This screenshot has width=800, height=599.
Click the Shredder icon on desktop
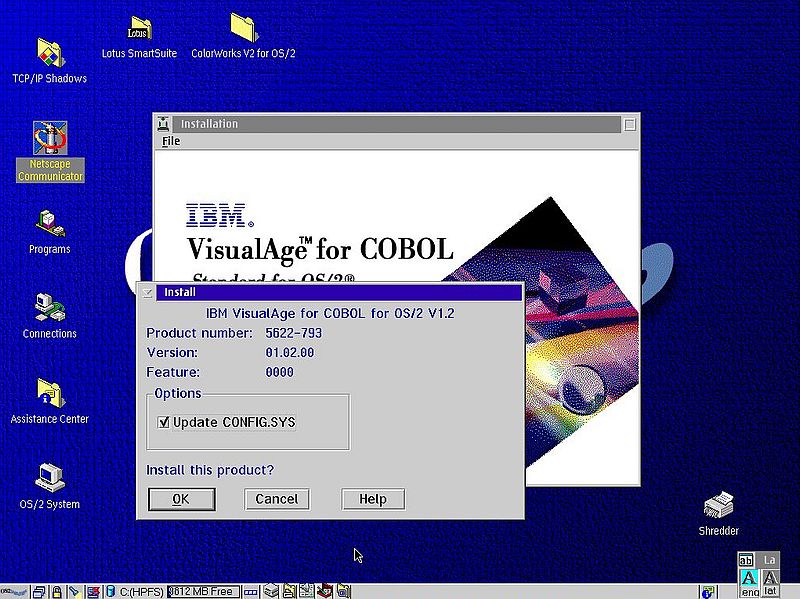(x=718, y=506)
